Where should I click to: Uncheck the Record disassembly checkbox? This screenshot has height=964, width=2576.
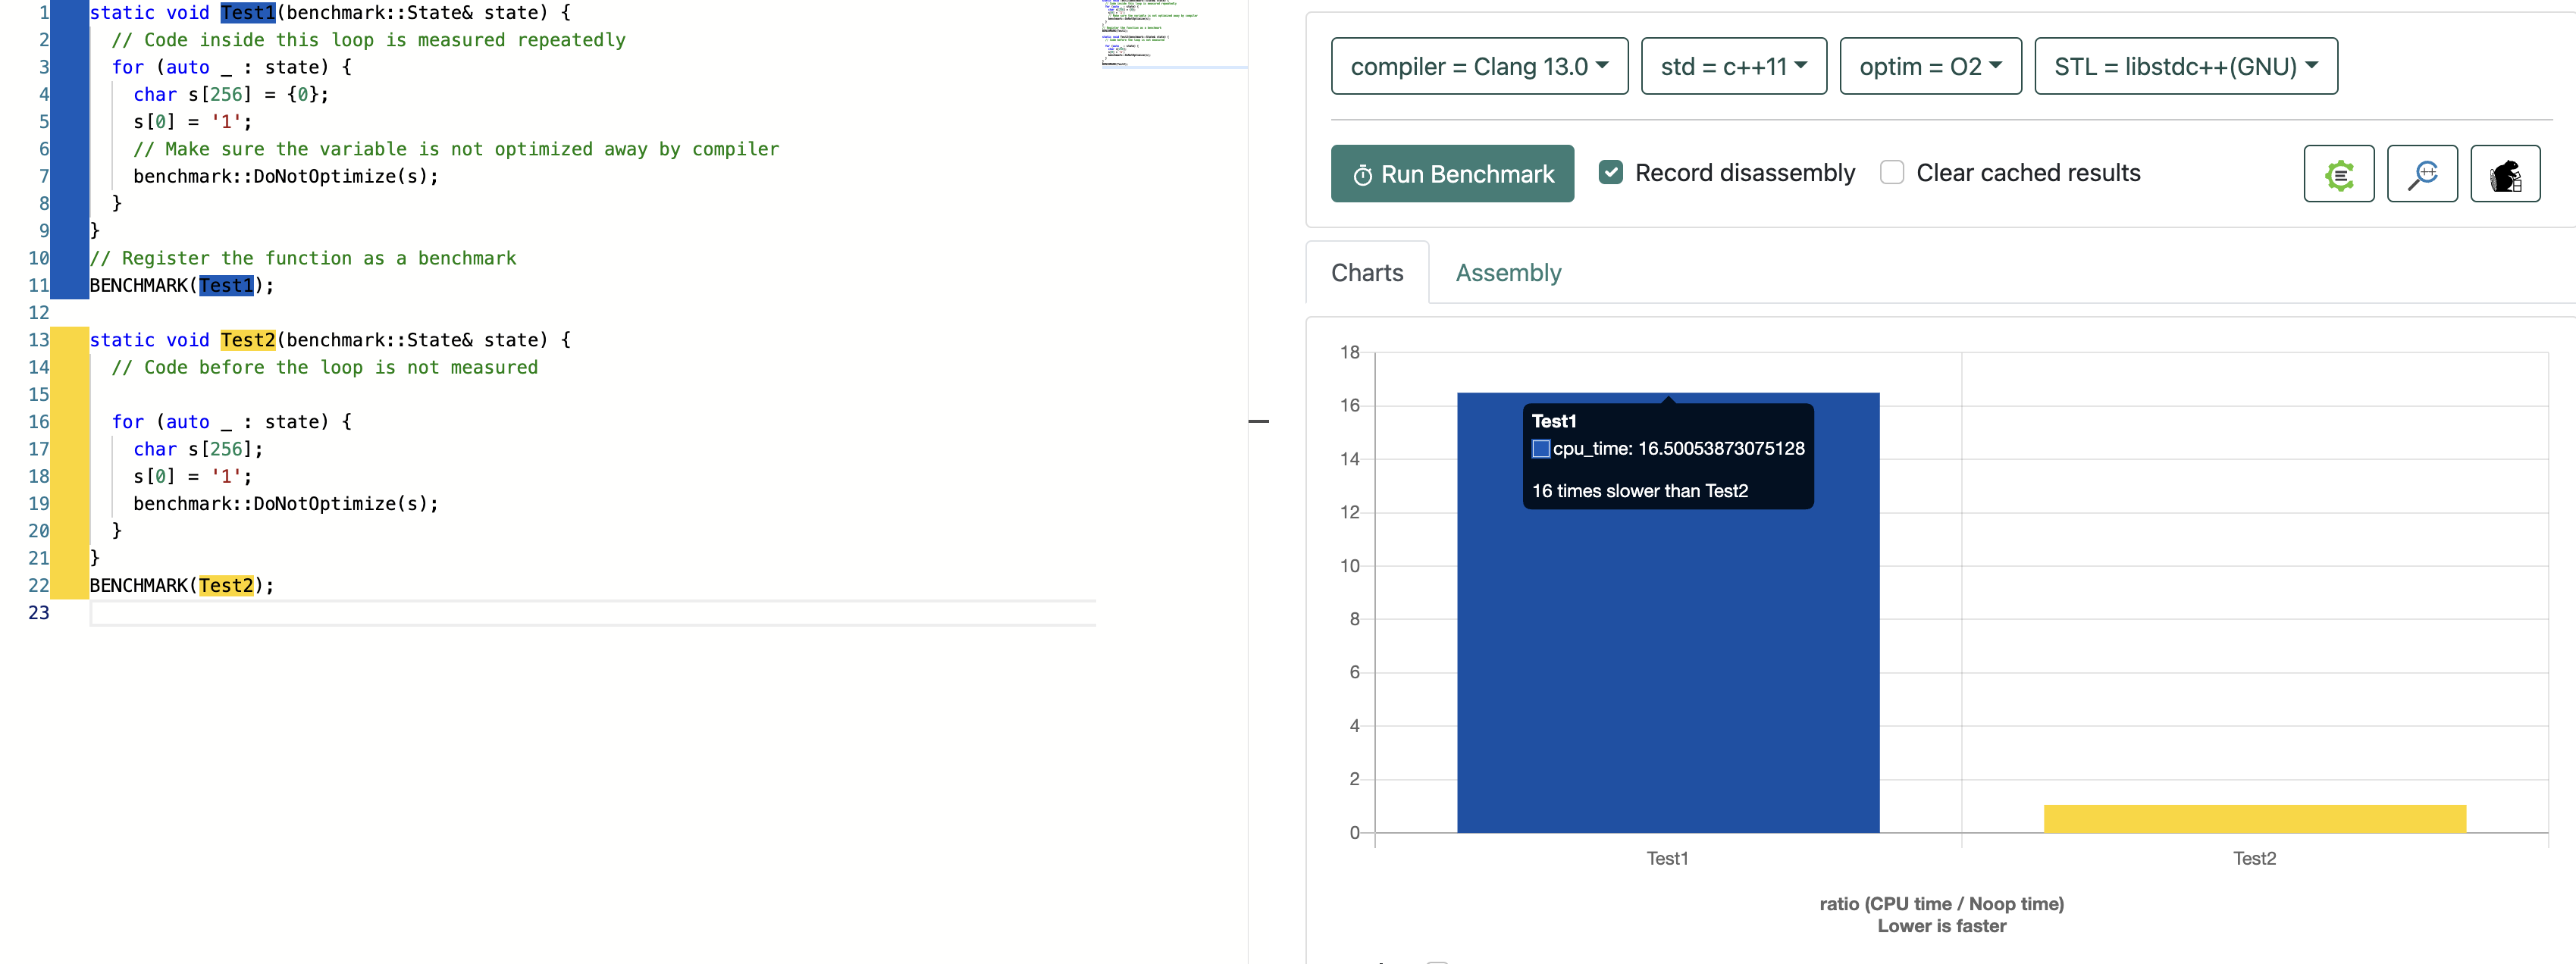1610,173
